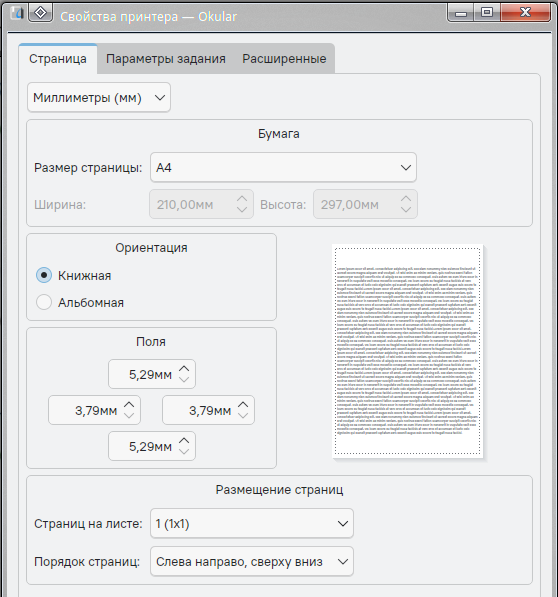Decrease the bottom margin with down arrow
Screen dimensions: 558x597
[x=184, y=452]
